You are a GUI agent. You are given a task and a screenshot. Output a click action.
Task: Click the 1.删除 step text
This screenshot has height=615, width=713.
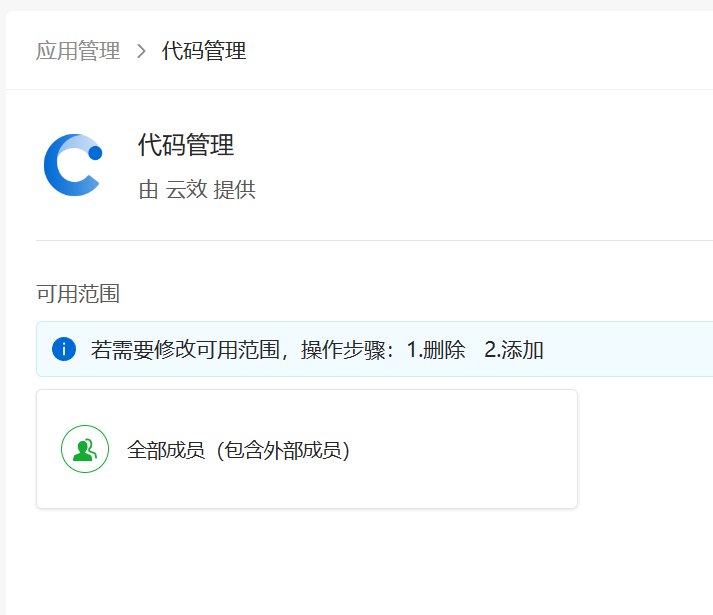[x=436, y=350]
